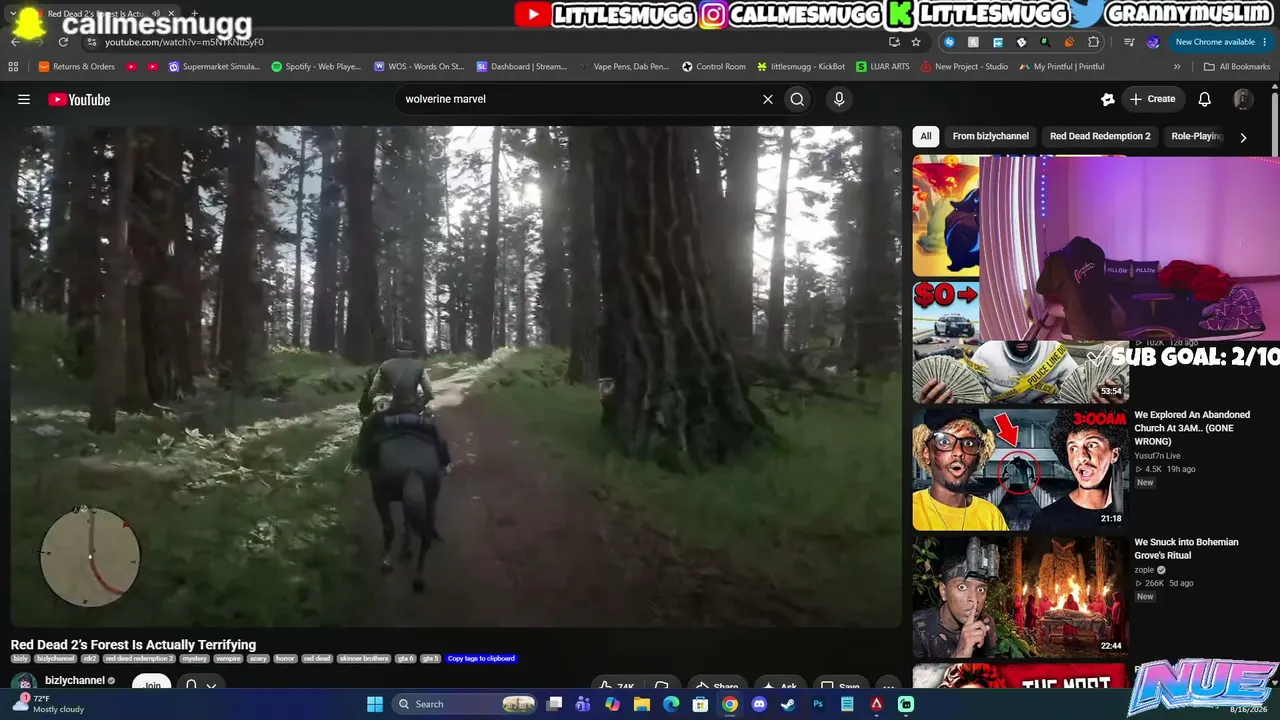Click the 'vampire' tag
This screenshot has height=720, width=1280.
click(228, 658)
